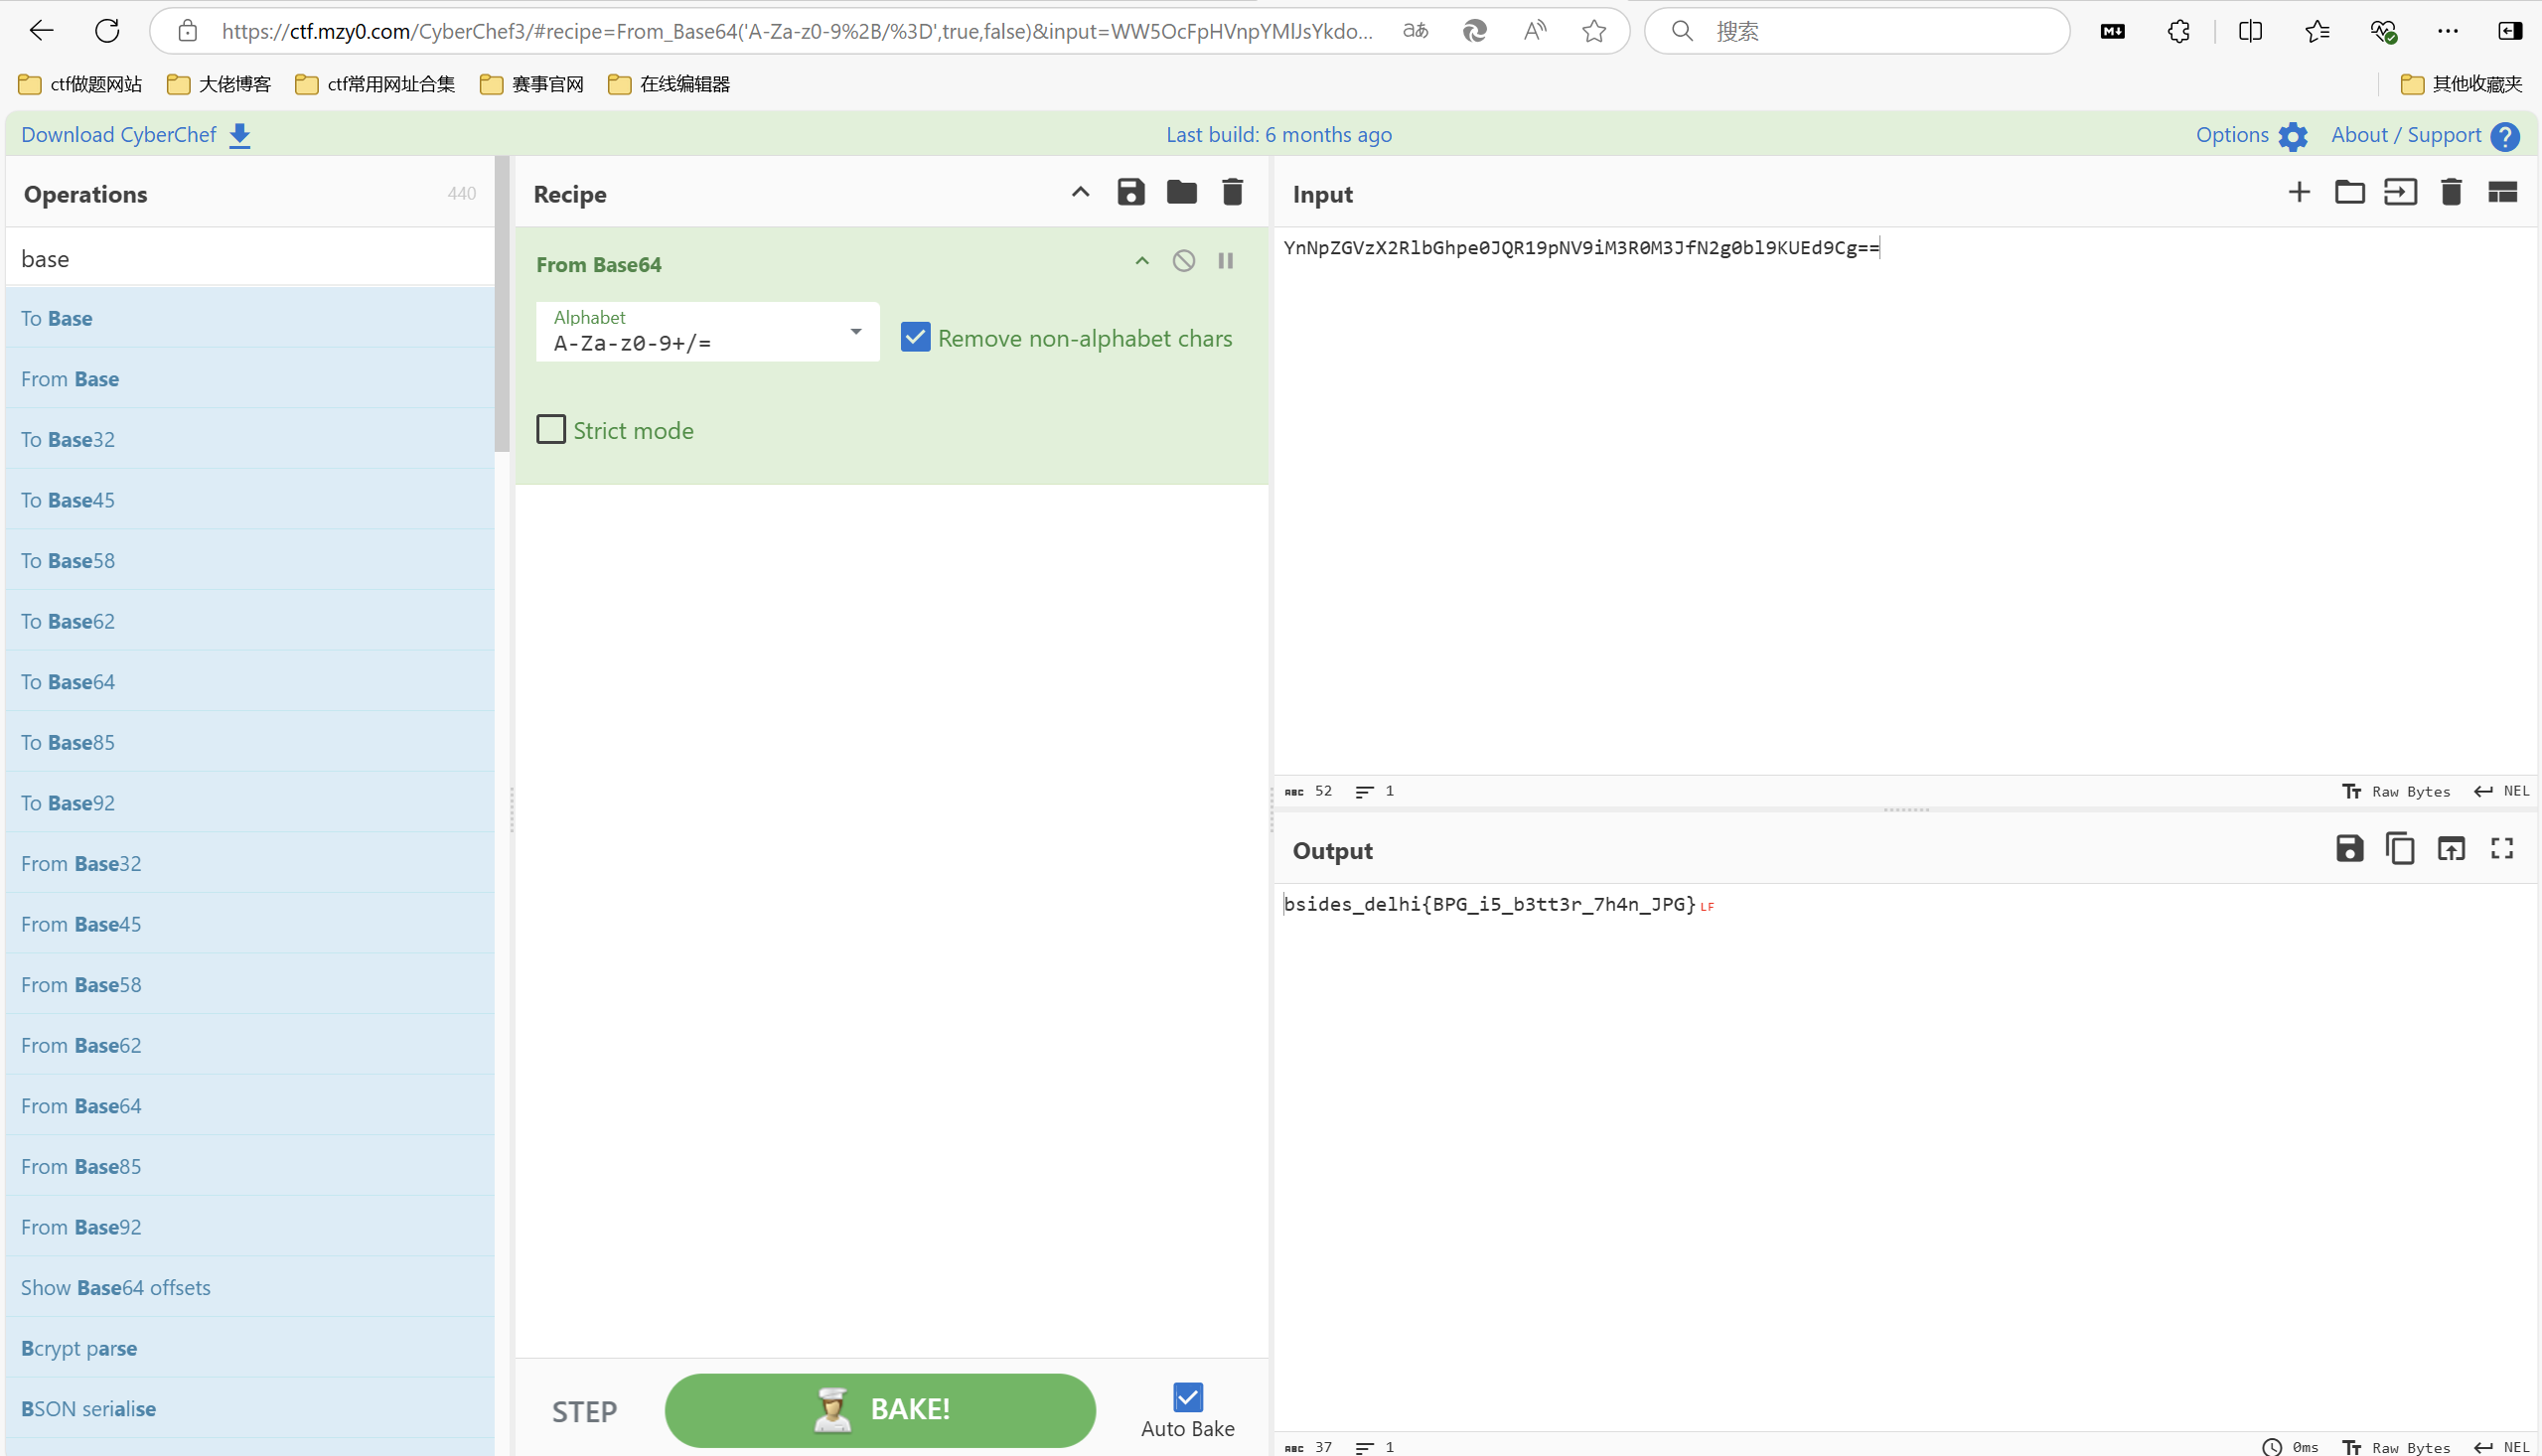Open 其他收藏夹 bookmark folder

2461,84
